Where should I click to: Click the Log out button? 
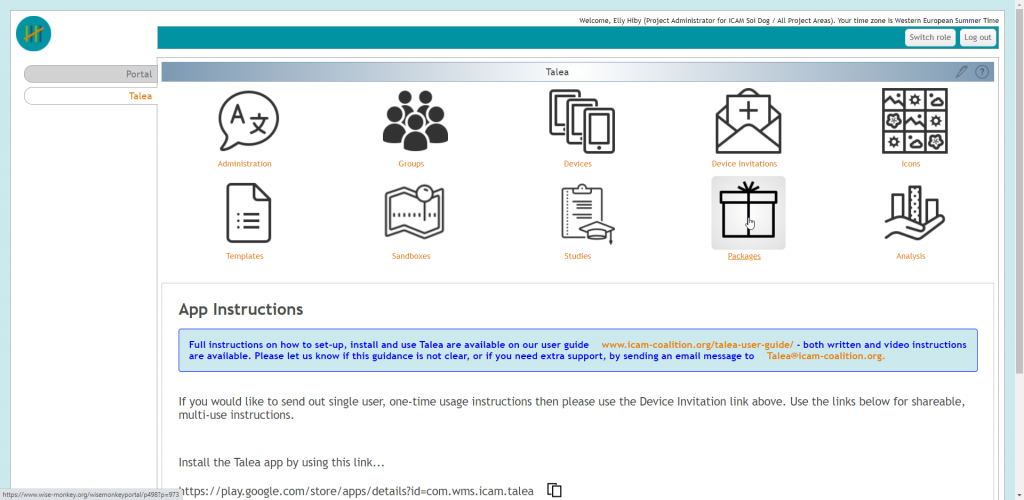point(978,37)
